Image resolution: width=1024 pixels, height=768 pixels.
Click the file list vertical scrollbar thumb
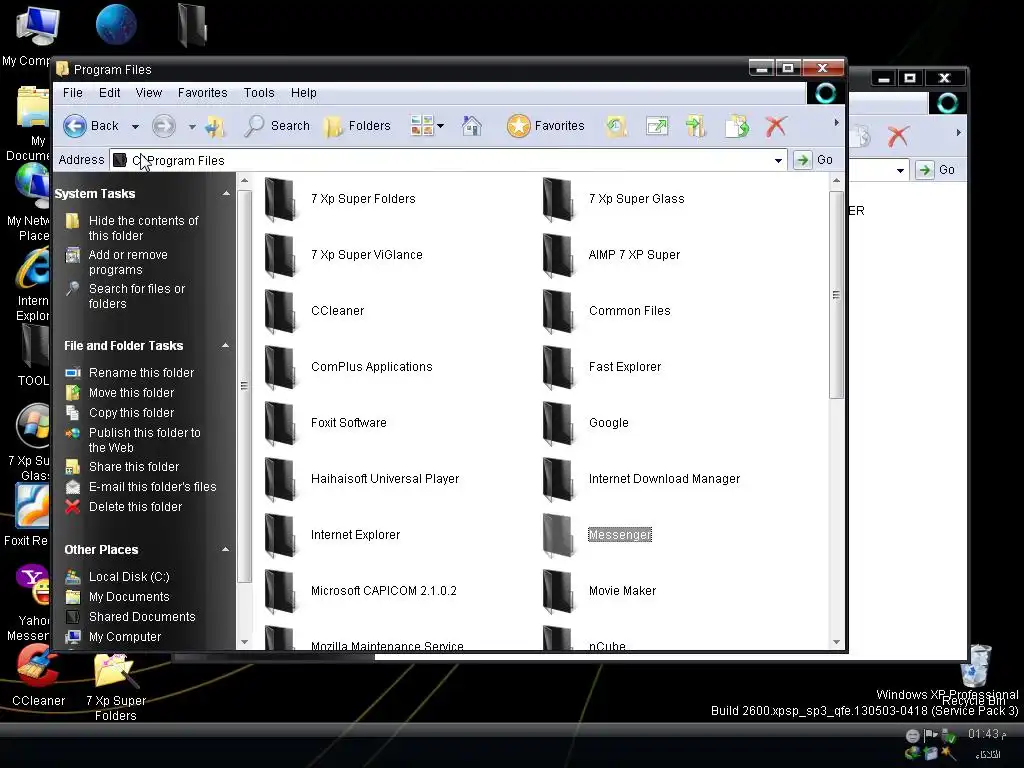click(836, 295)
